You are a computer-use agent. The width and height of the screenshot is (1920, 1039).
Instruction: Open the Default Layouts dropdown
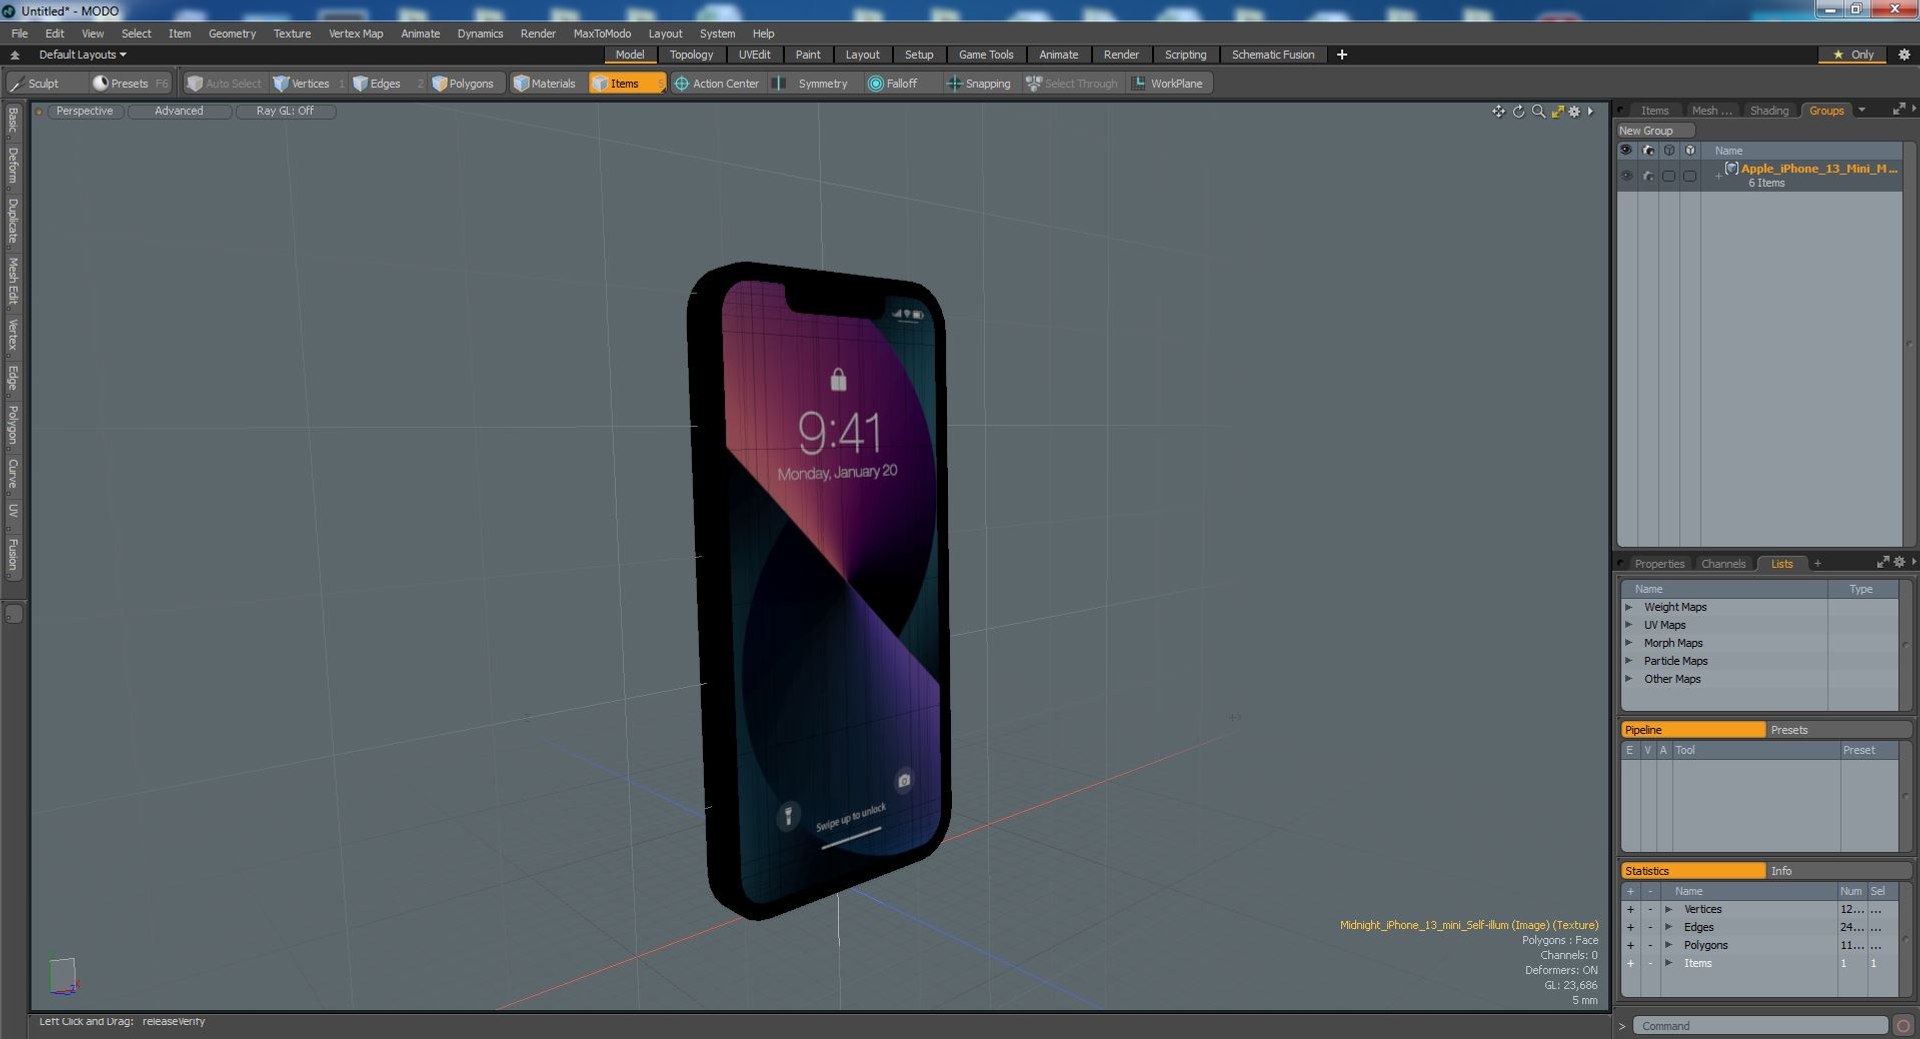coord(82,54)
